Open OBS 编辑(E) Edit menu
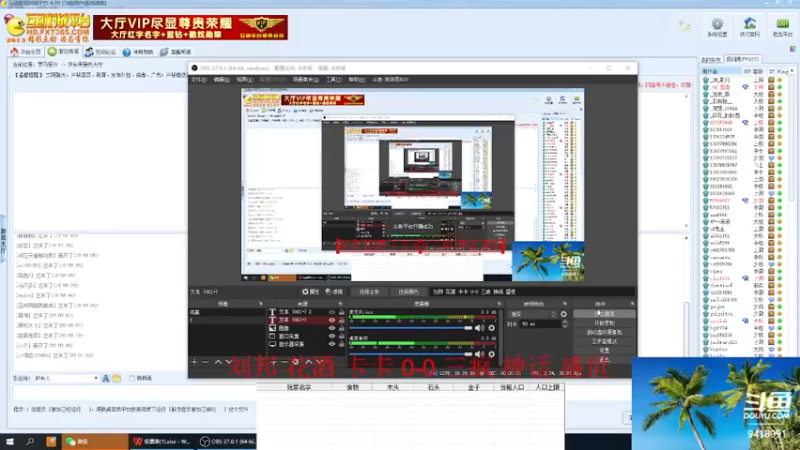The height and width of the screenshot is (450, 800). coord(221,80)
